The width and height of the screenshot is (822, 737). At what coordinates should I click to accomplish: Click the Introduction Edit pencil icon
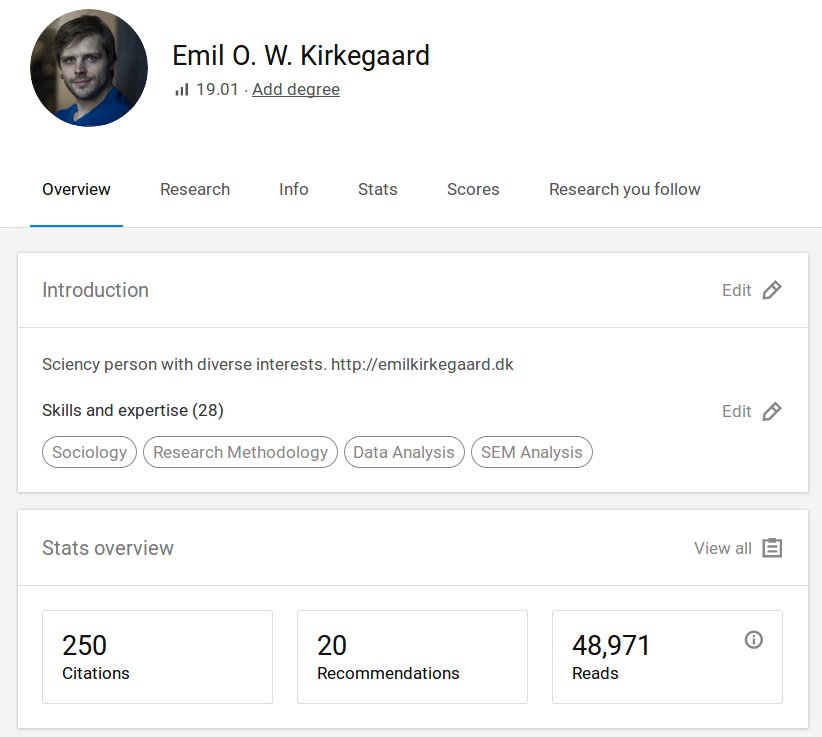[772, 290]
